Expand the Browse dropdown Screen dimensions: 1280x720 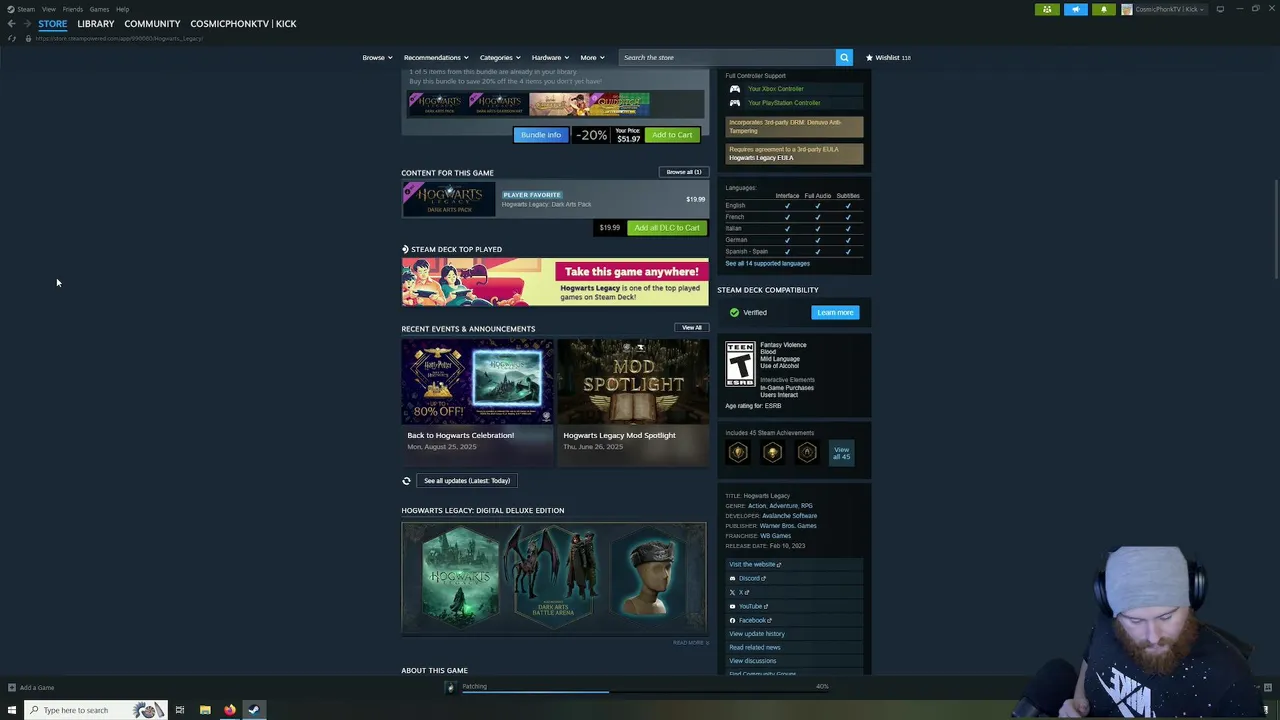(377, 57)
